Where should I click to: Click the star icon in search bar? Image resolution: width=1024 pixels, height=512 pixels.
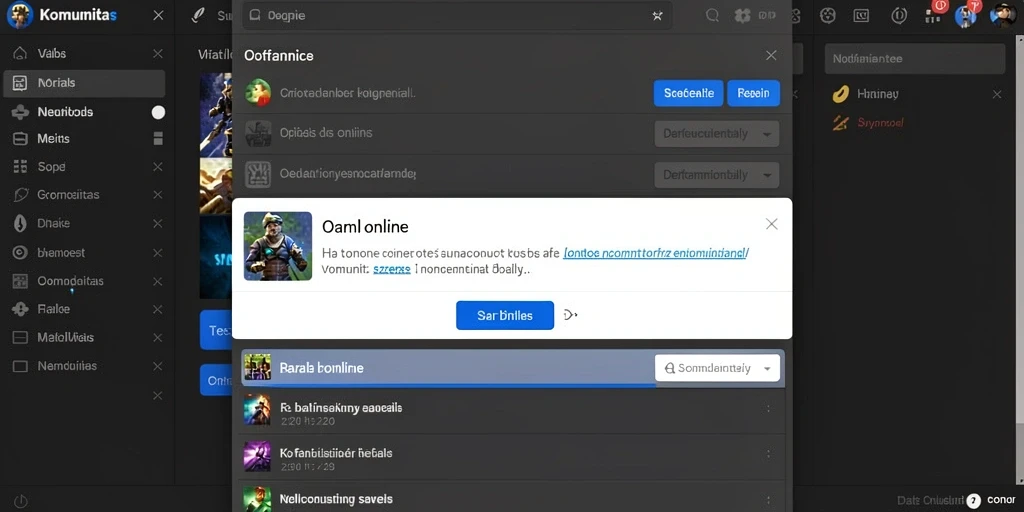(657, 16)
